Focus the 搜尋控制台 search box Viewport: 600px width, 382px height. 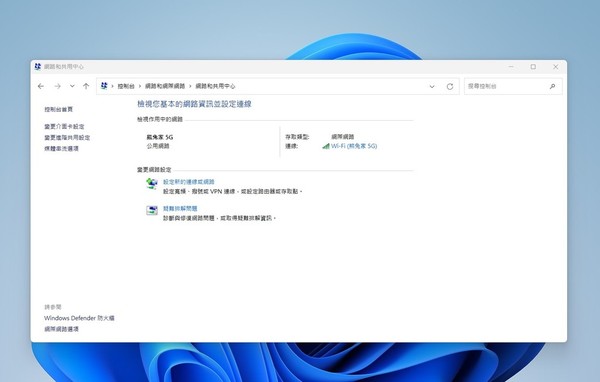click(513, 87)
